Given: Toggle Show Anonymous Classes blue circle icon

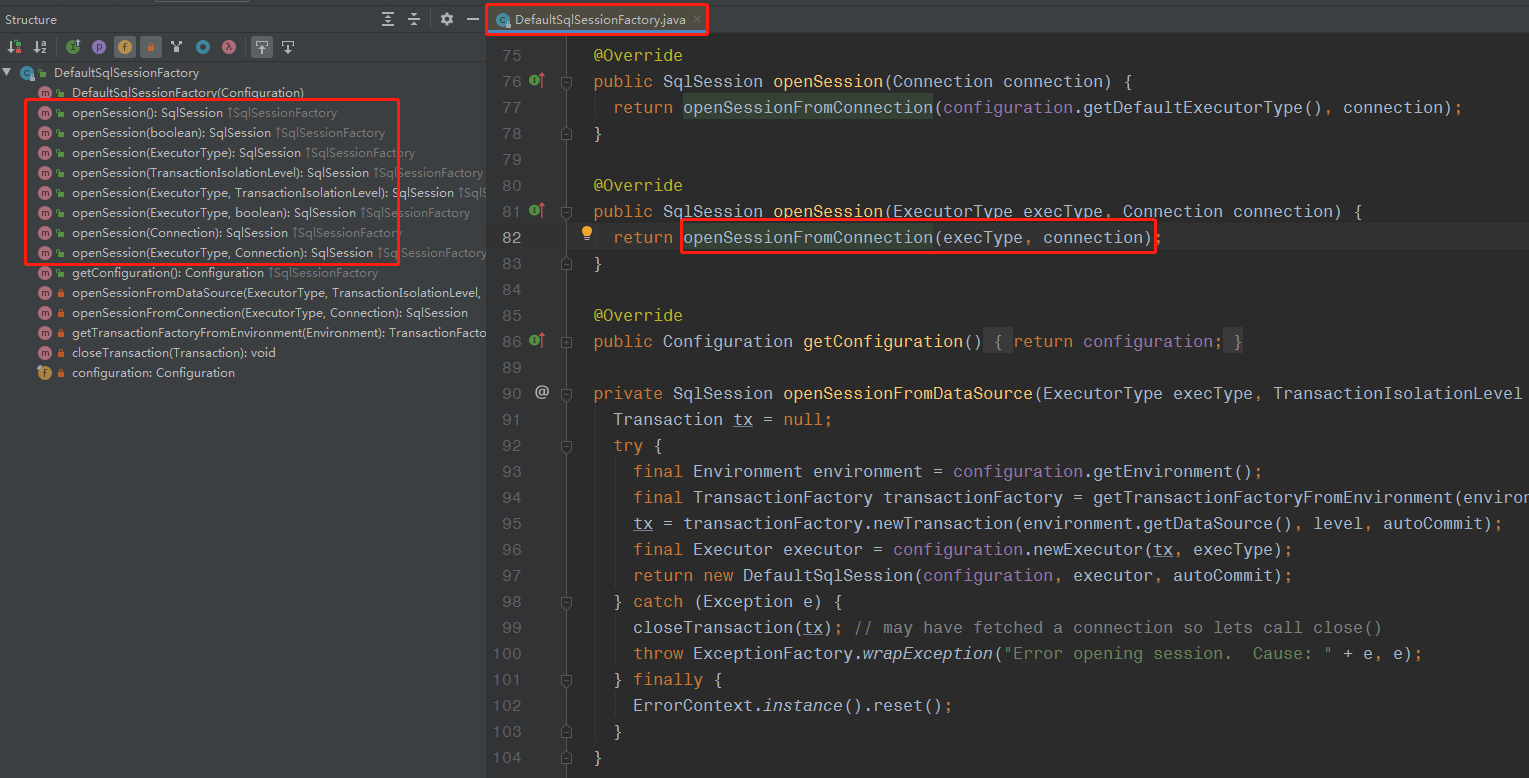Looking at the screenshot, I should tap(203, 47).
